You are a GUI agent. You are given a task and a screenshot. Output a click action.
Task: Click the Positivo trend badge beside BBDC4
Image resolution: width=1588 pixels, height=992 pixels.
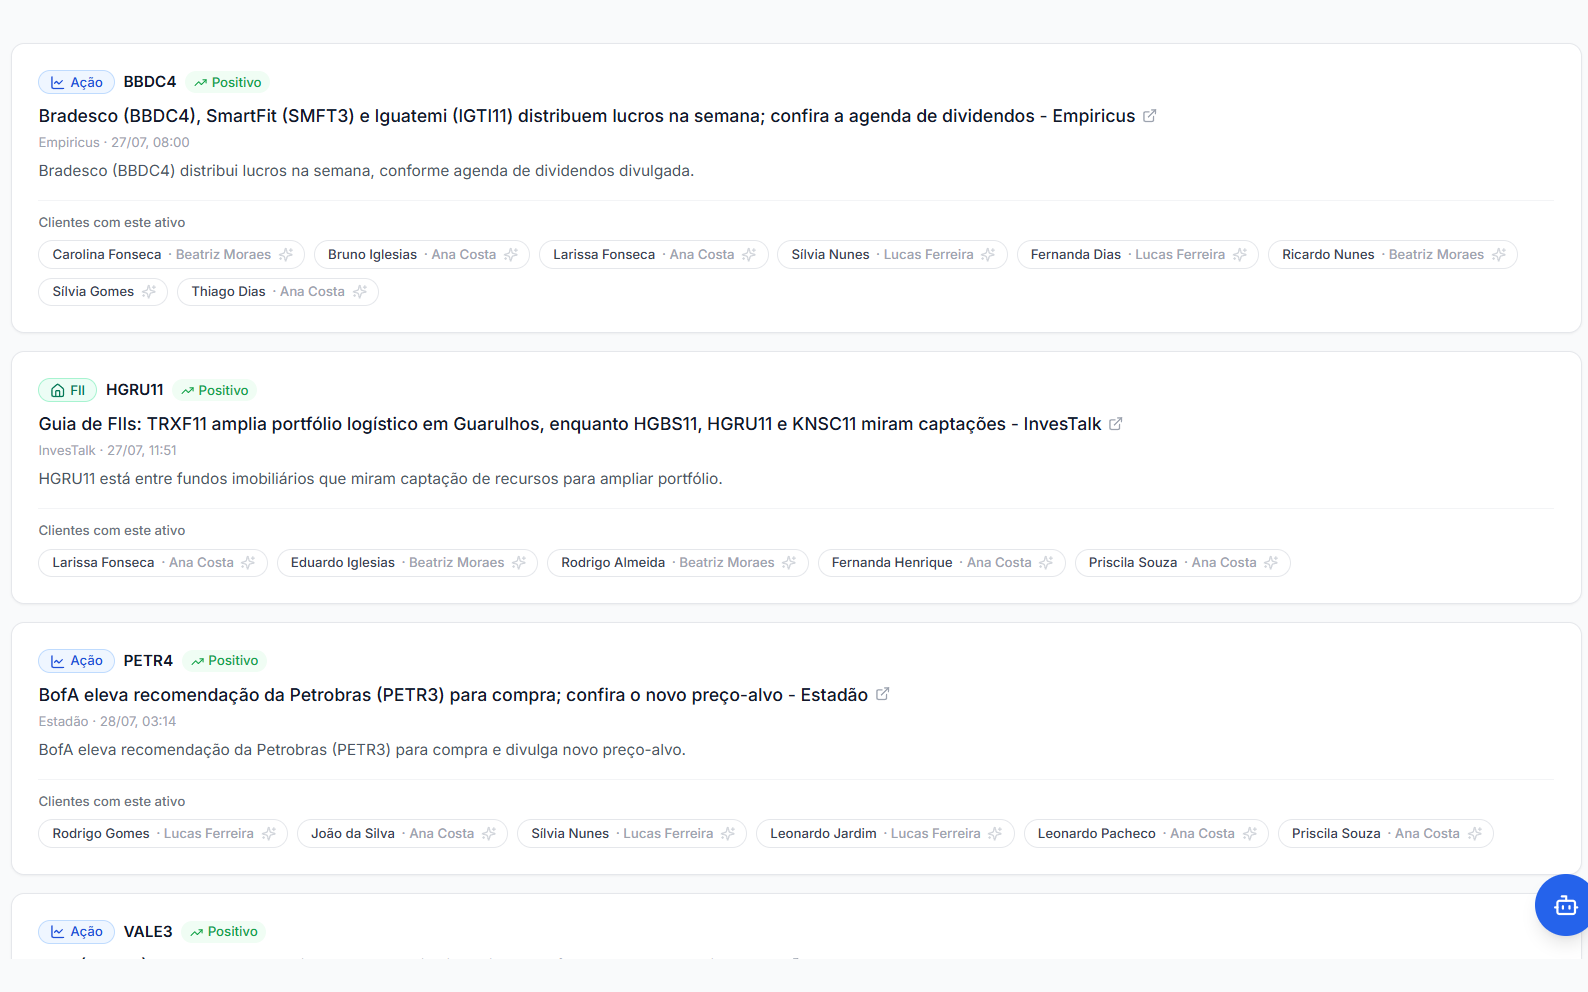[228, 82]
